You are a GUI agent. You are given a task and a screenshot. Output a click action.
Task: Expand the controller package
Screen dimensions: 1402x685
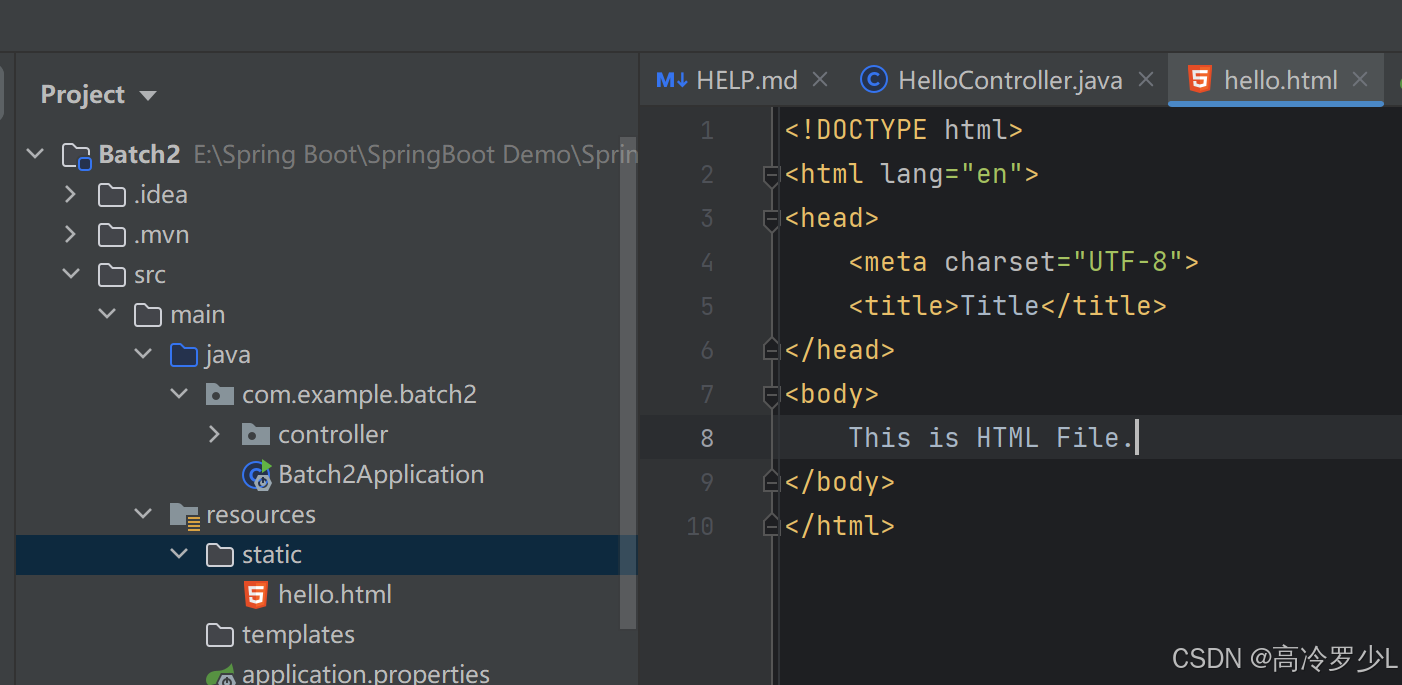pos(214,434)
